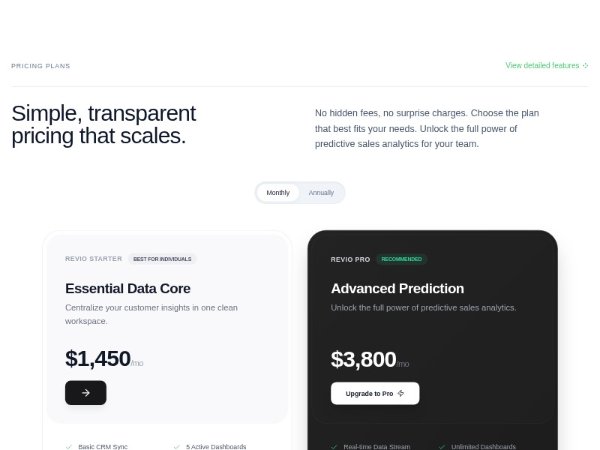Click the checkmark next to Real-time Data Stream
Viewport: 600px width, 450px height.
click(x=334, y=446)
